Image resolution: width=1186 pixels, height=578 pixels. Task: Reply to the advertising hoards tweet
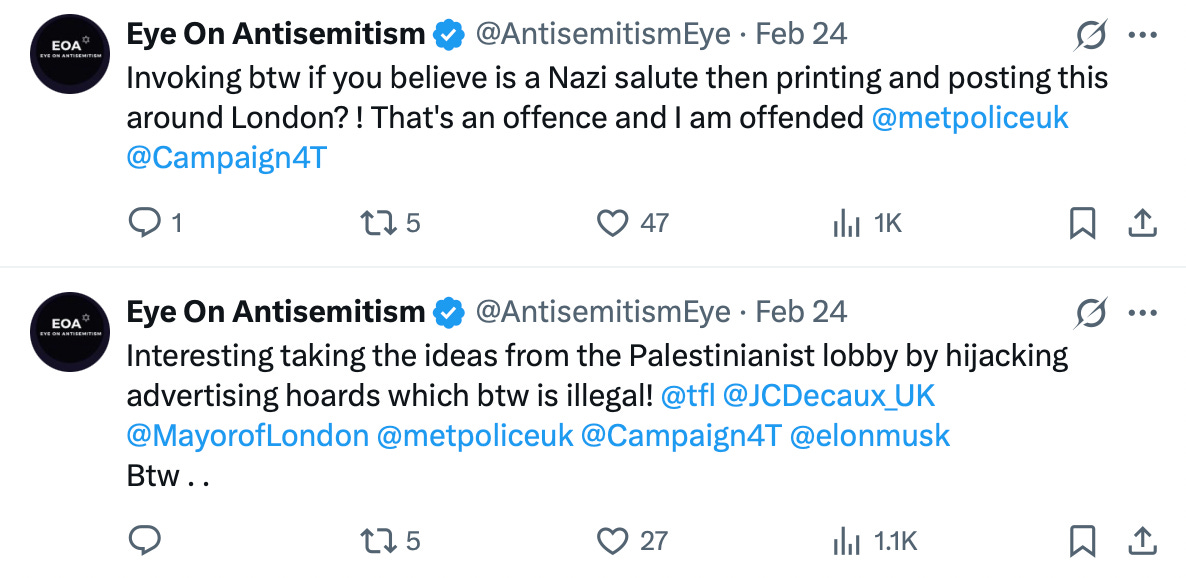point(146,541)
